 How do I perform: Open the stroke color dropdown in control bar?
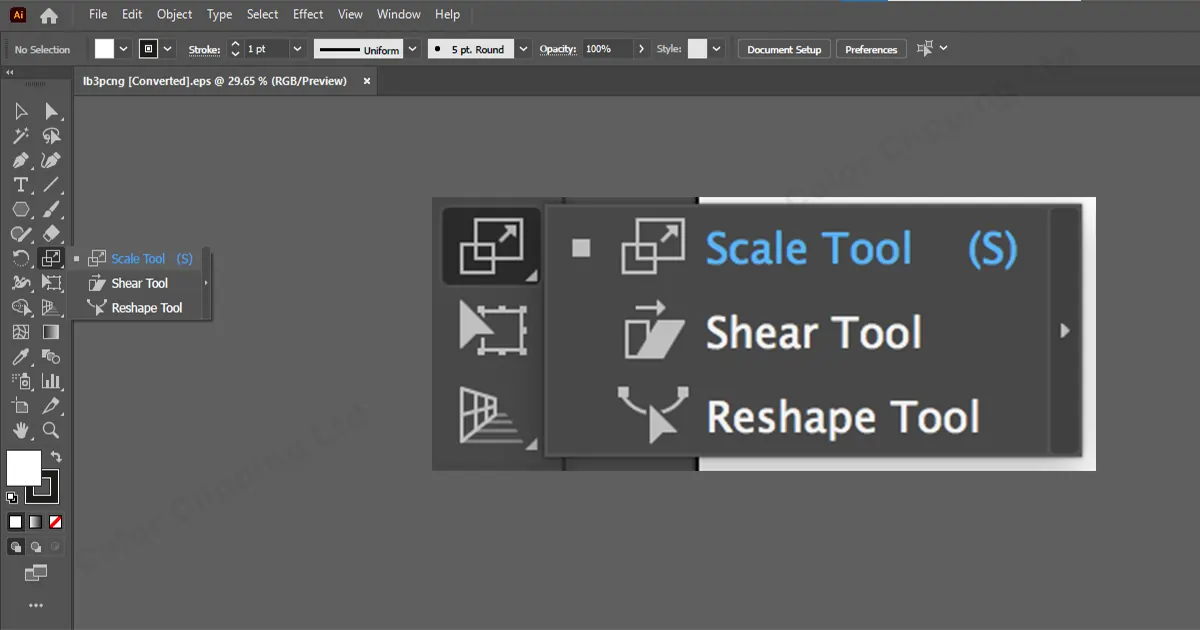(x=167, y=49)
